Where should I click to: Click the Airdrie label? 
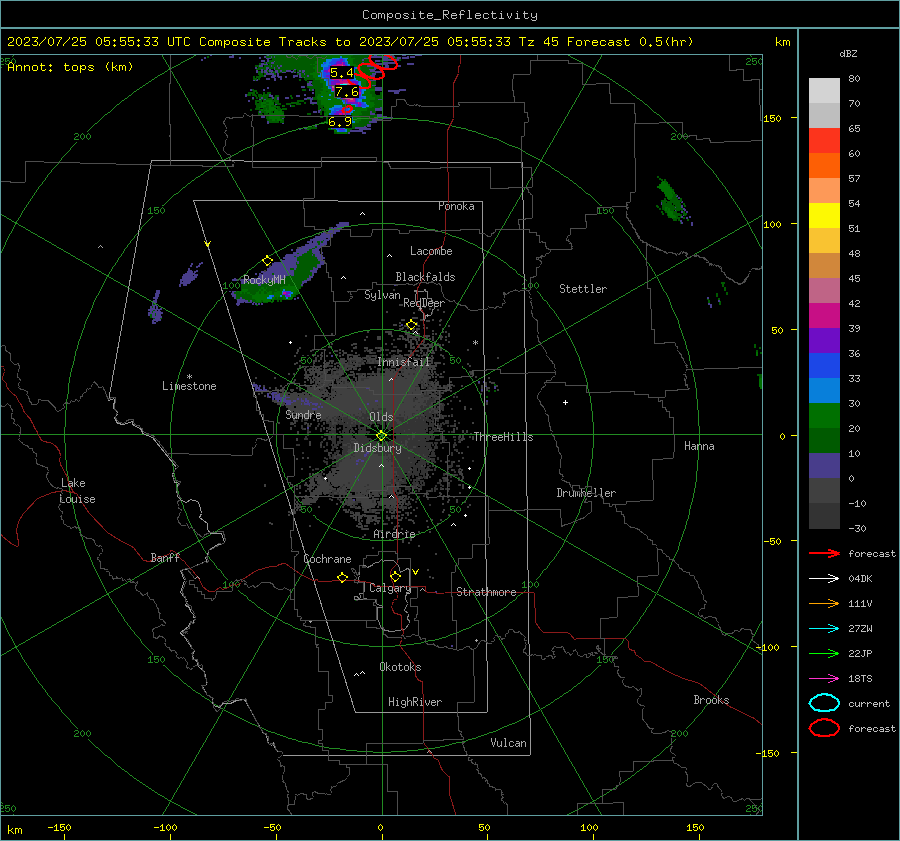[x=394, y=534]
